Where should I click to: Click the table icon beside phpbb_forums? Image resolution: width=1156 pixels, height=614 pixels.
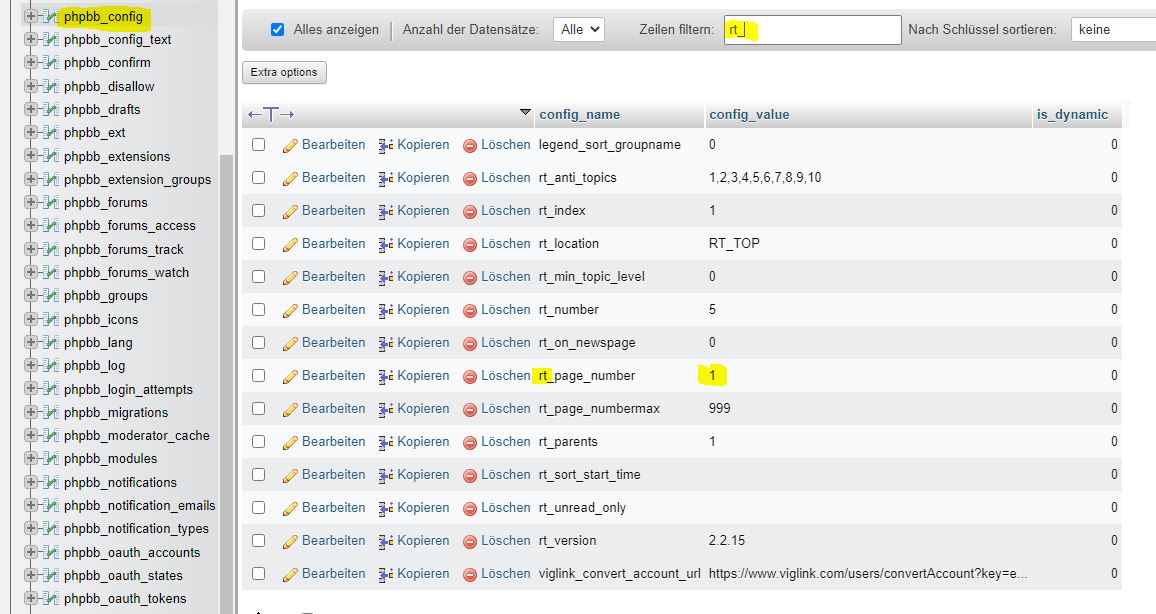pyautogui.click(x=51, y=203)
